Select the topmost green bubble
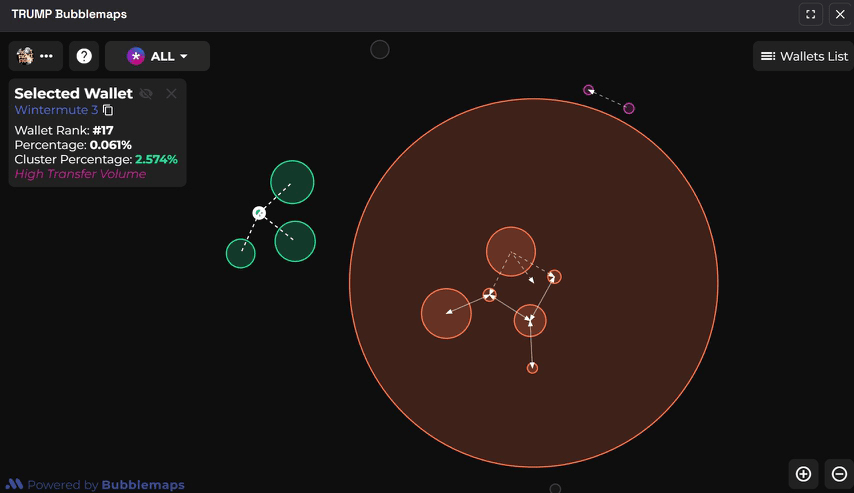 292,182
